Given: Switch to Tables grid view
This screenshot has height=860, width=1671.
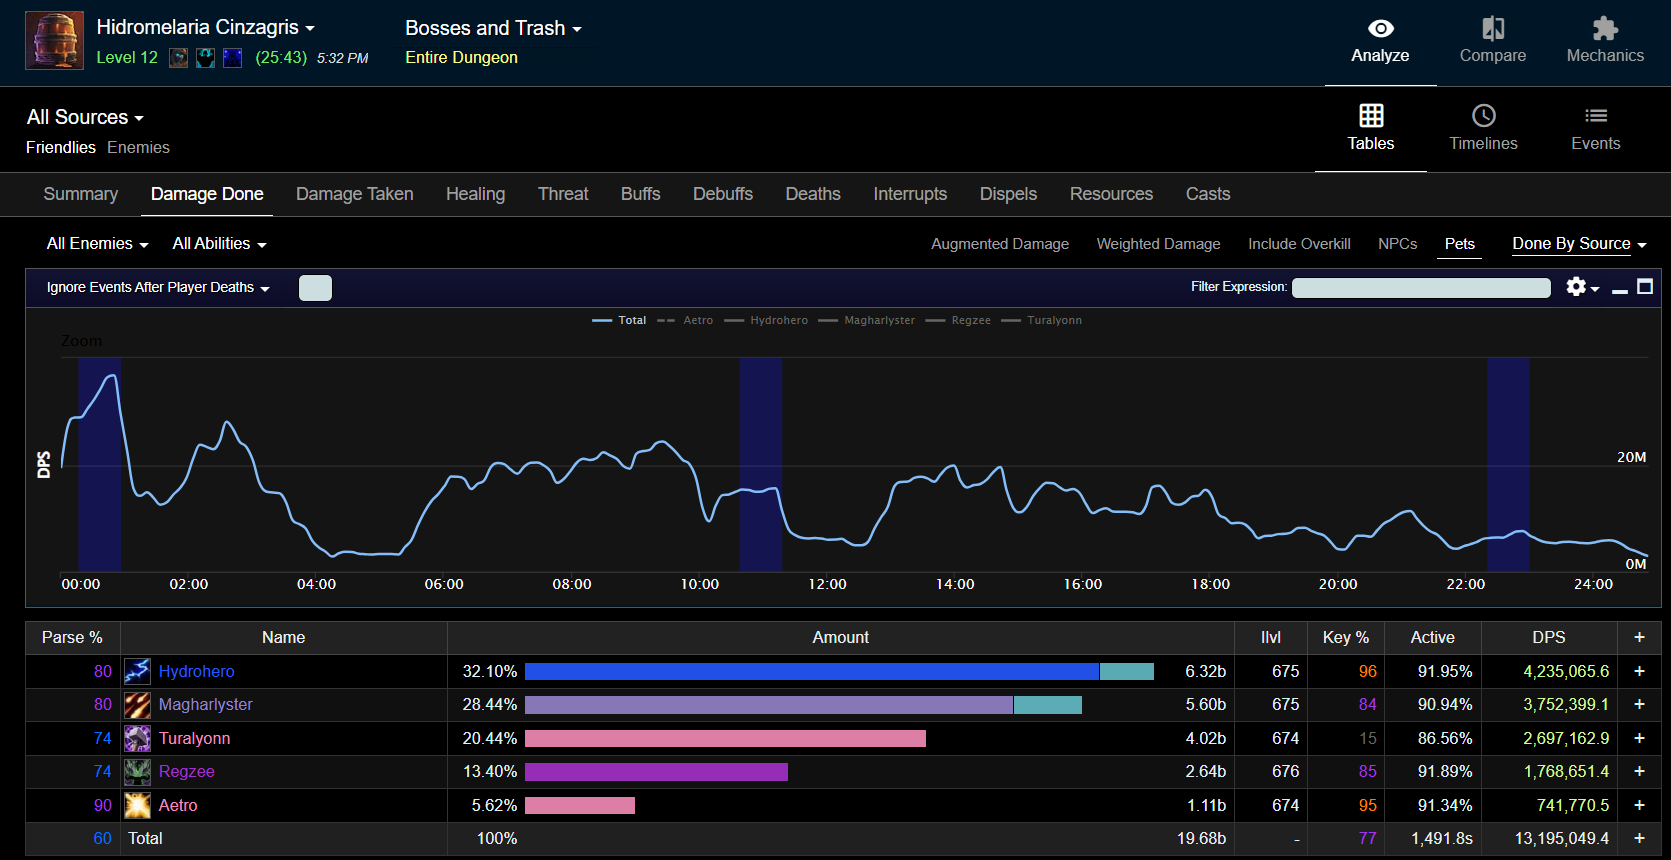Looking at the screenshot, I should pyautogui.click(x=1371, y=115).
